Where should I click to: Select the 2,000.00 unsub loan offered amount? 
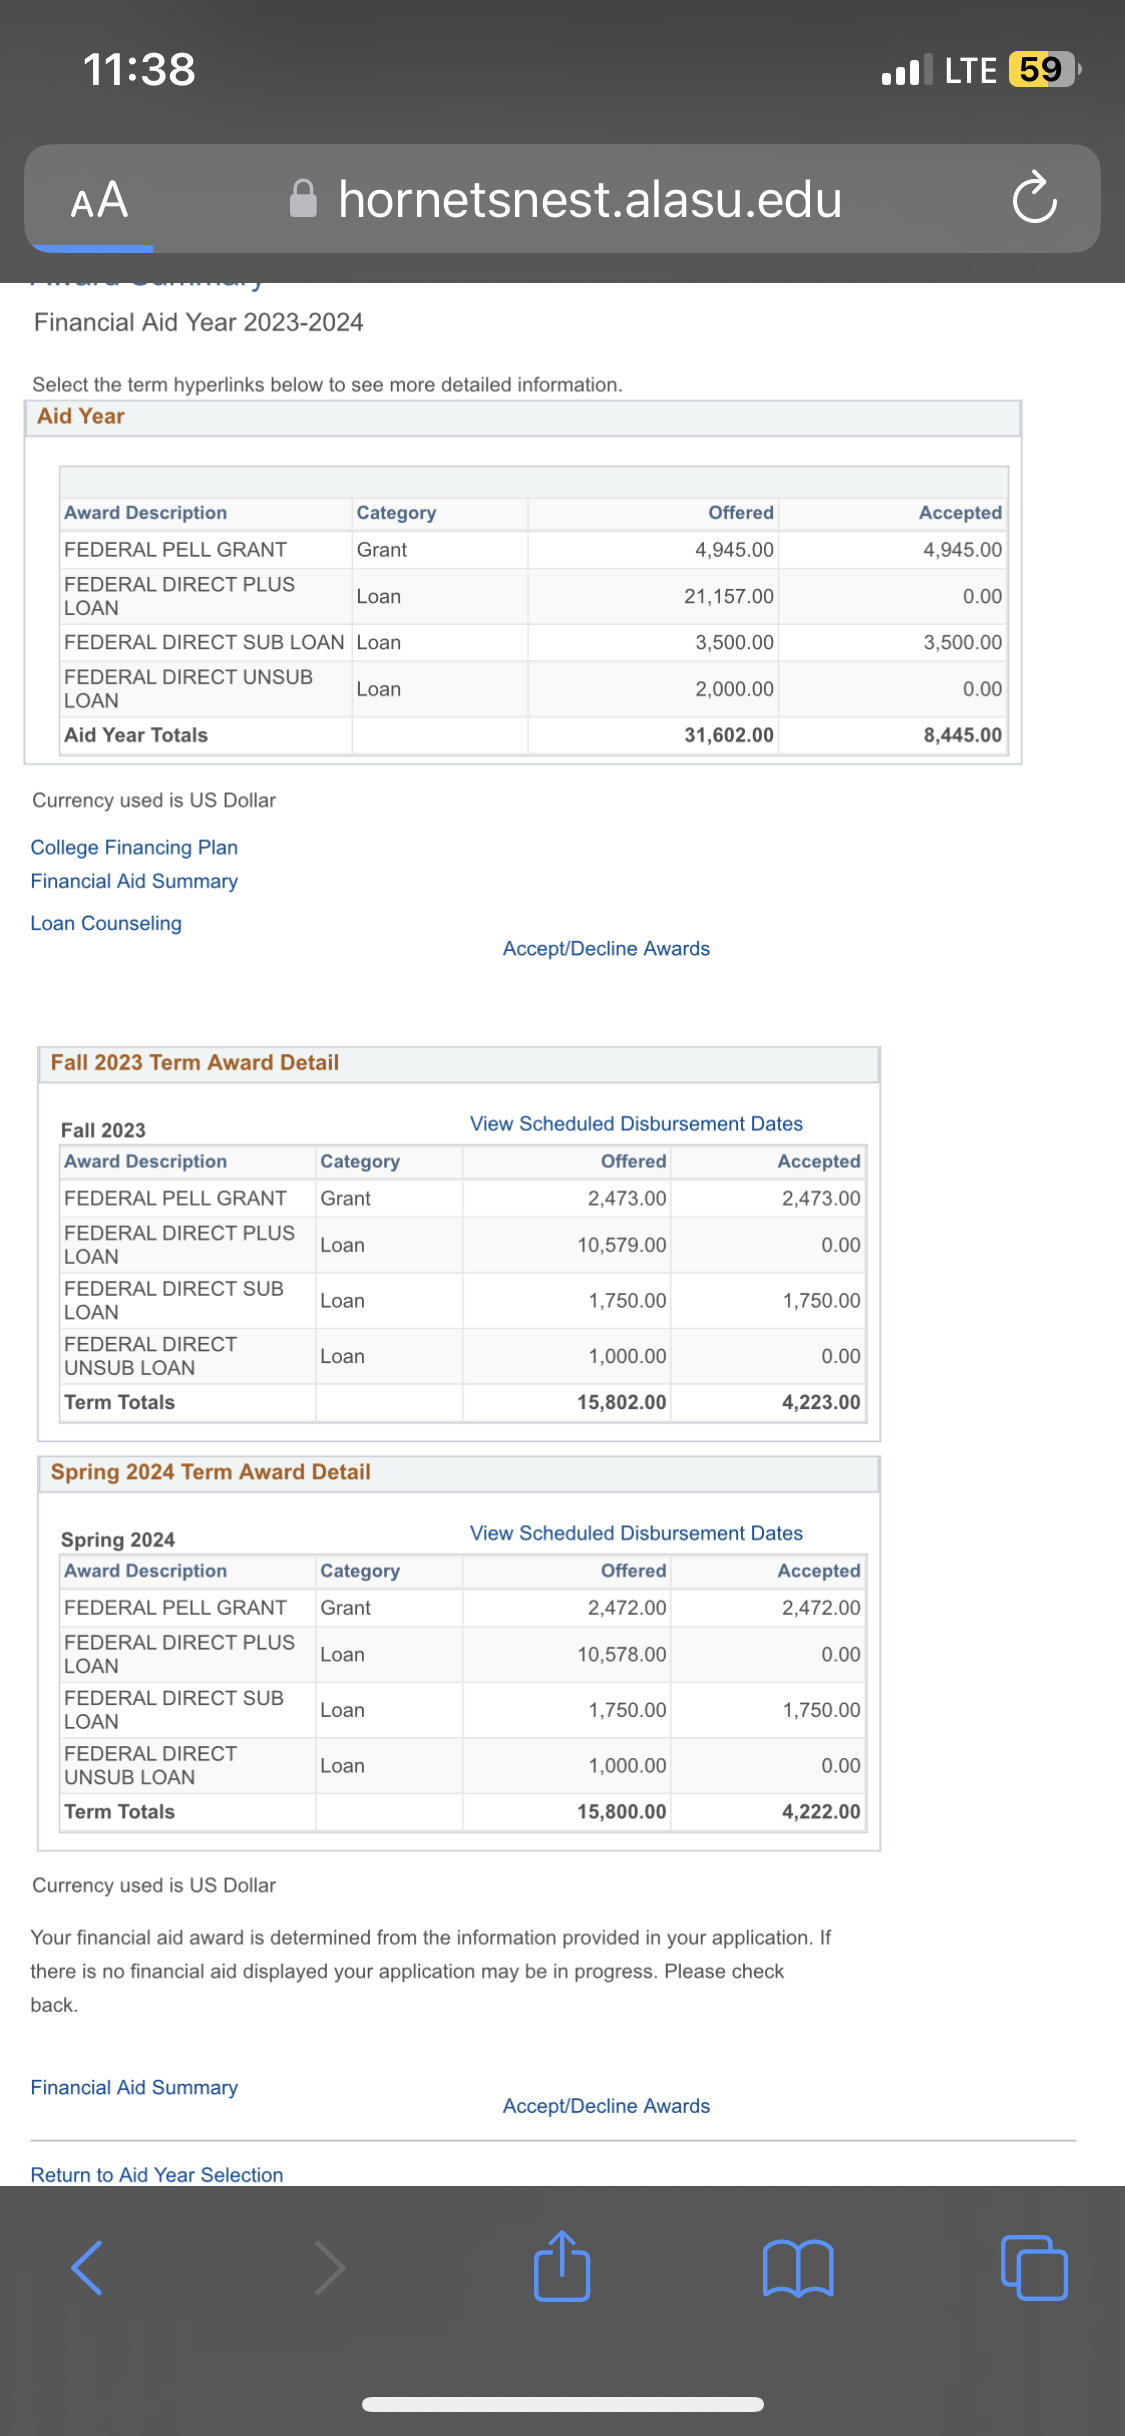735,689
